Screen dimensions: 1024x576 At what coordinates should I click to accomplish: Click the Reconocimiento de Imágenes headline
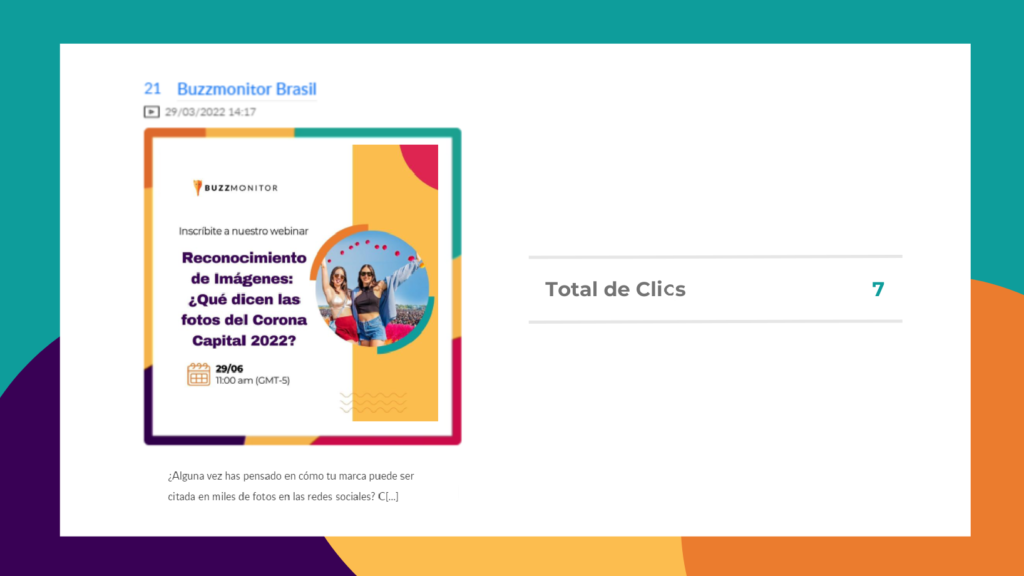tap(244, 299)
